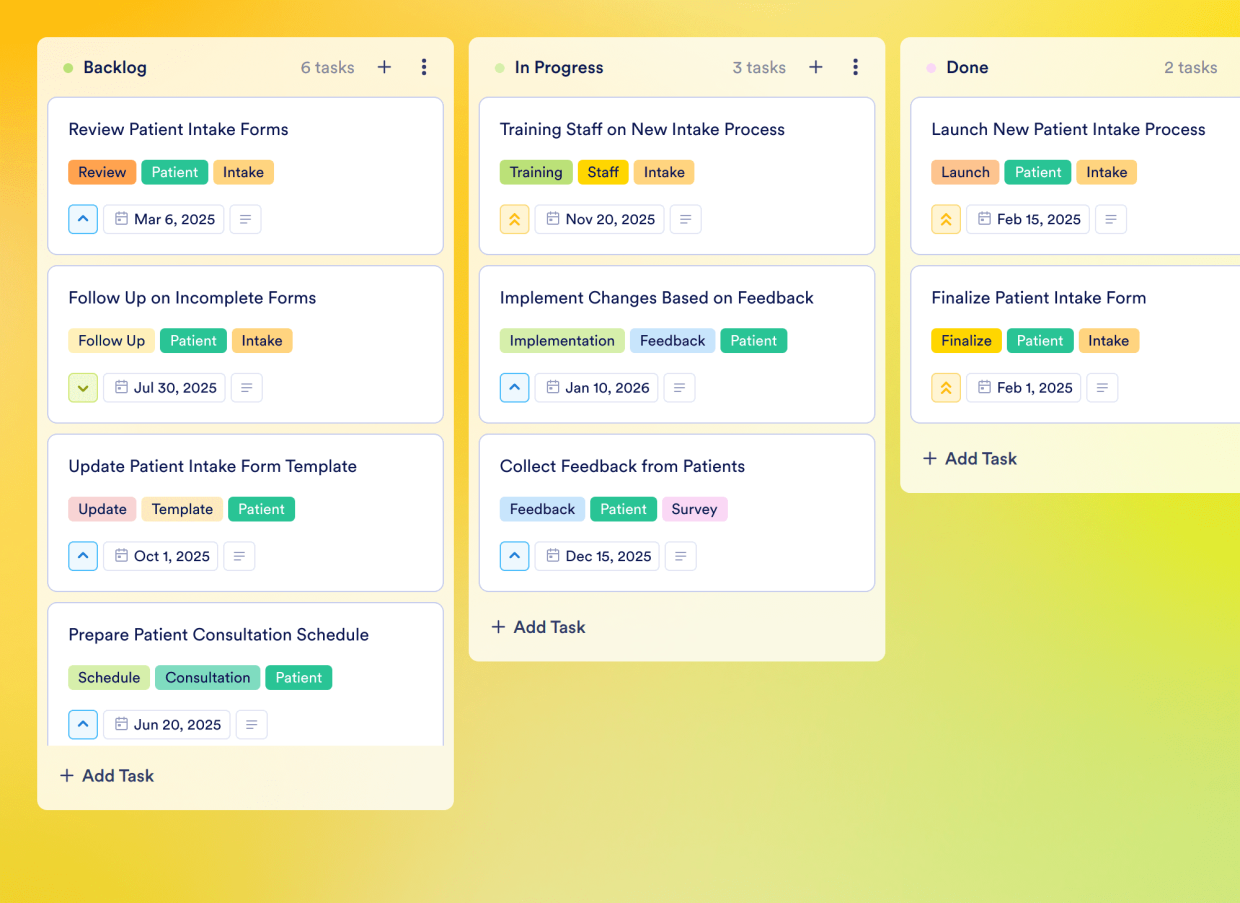Viewport: 1240px width, 903px height.
Task: Expand the priority selector on Prepare Patient Consultation Schedule
Action: click(x=83, y=724)
